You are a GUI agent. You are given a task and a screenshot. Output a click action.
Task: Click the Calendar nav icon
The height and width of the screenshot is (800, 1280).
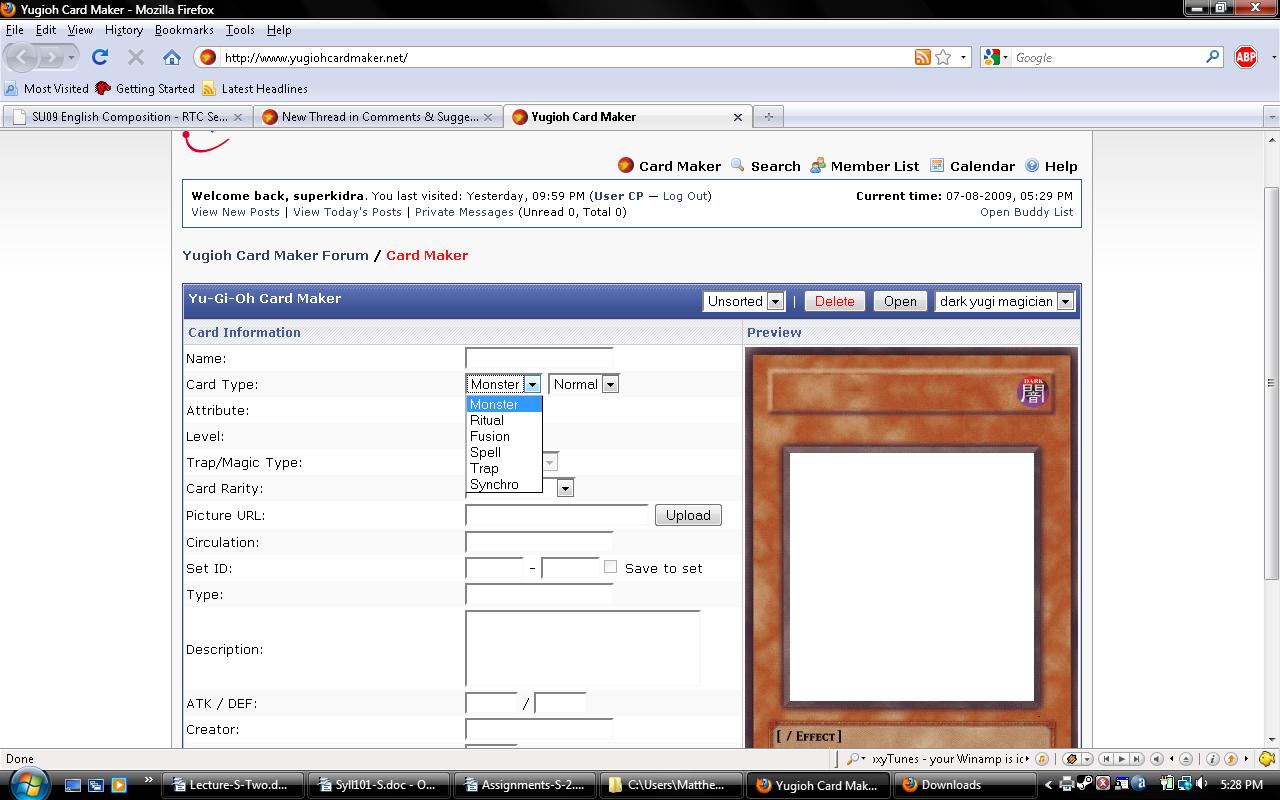pyautogui.click(x=937, y=165)
